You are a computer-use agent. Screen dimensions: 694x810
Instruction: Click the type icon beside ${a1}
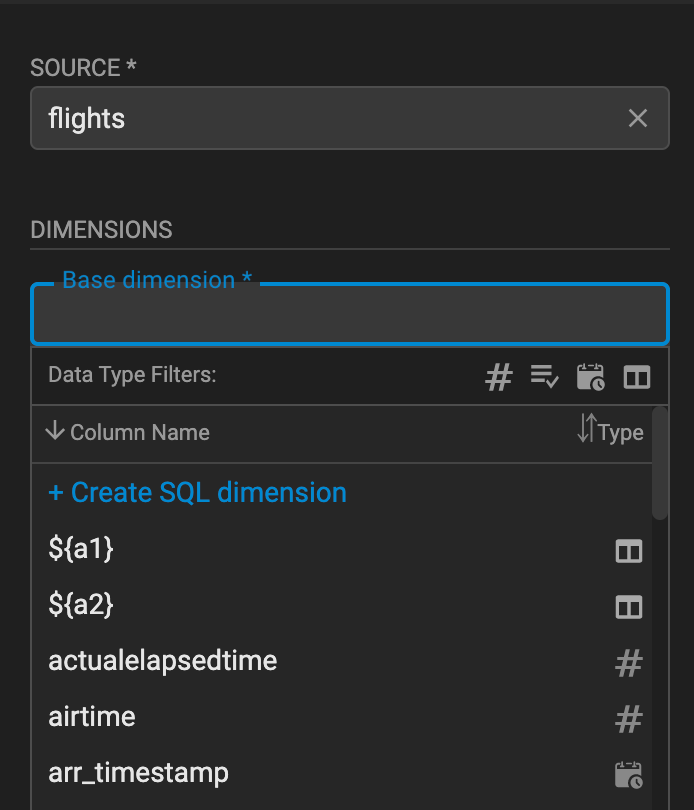pyautogui.click(x=629, y=551)
